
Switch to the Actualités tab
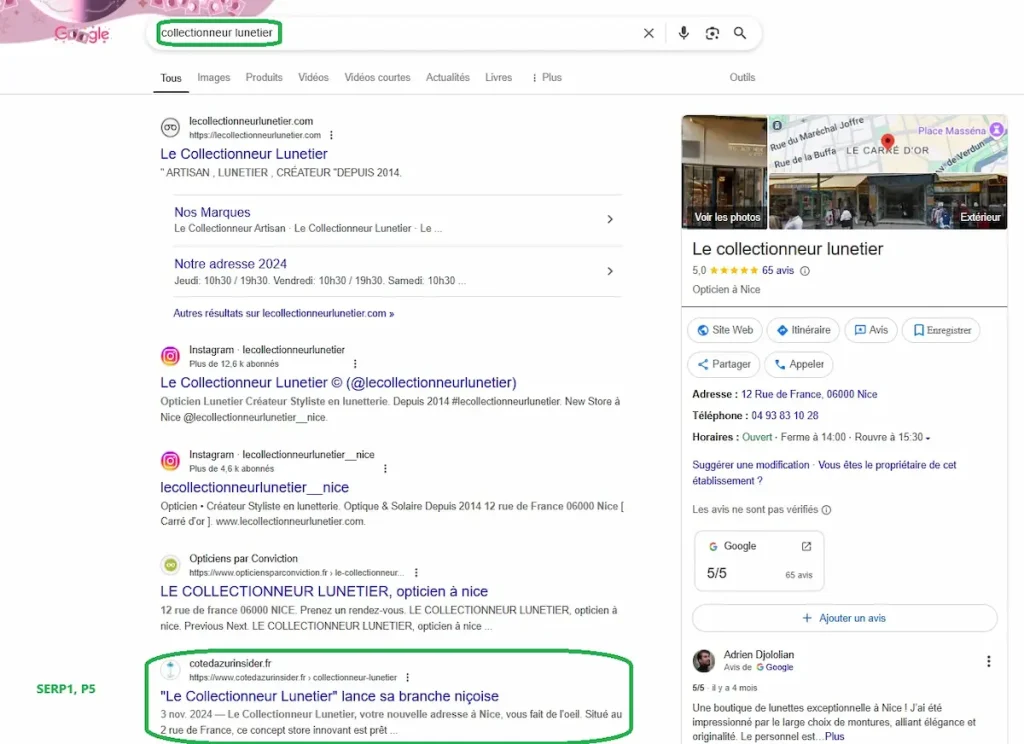coord(447,77)
